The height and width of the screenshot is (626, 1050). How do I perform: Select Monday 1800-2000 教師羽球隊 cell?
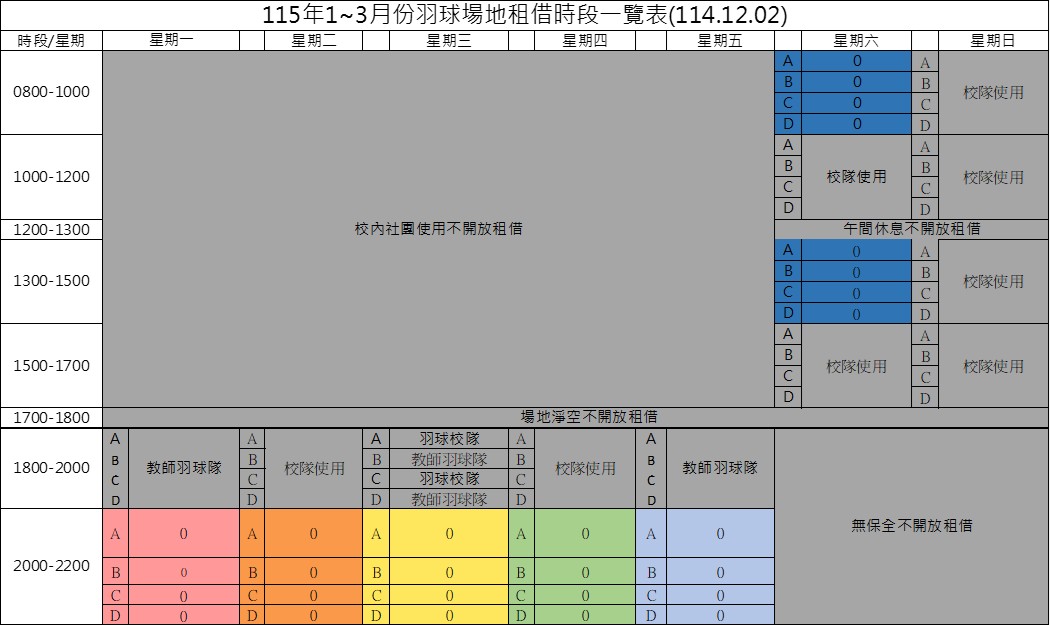tap(184, 468)
